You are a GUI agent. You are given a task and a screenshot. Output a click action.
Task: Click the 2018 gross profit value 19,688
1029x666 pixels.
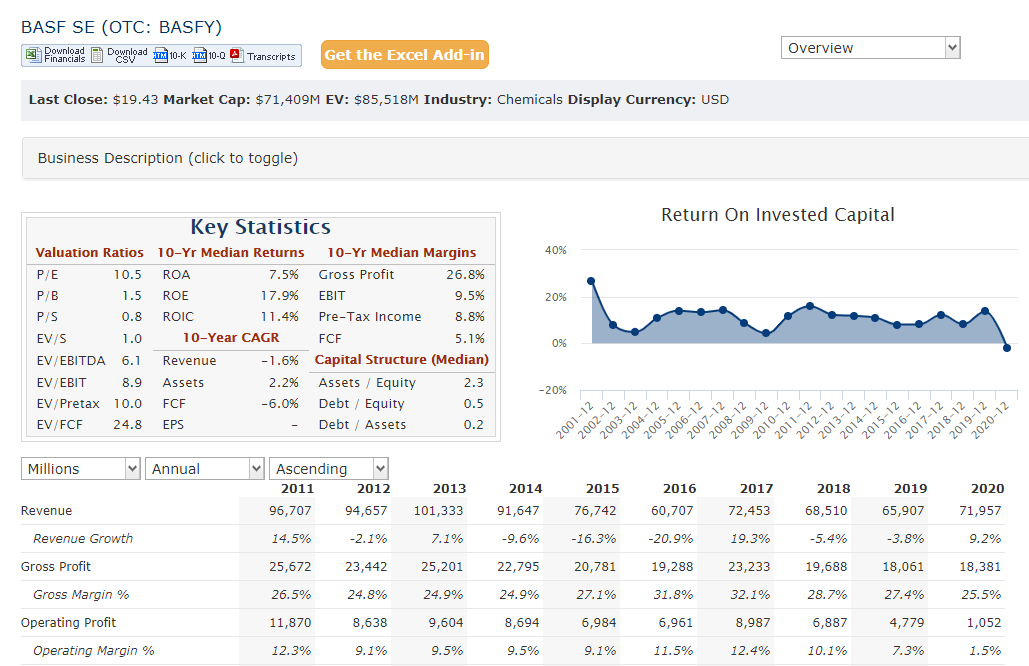826,566
